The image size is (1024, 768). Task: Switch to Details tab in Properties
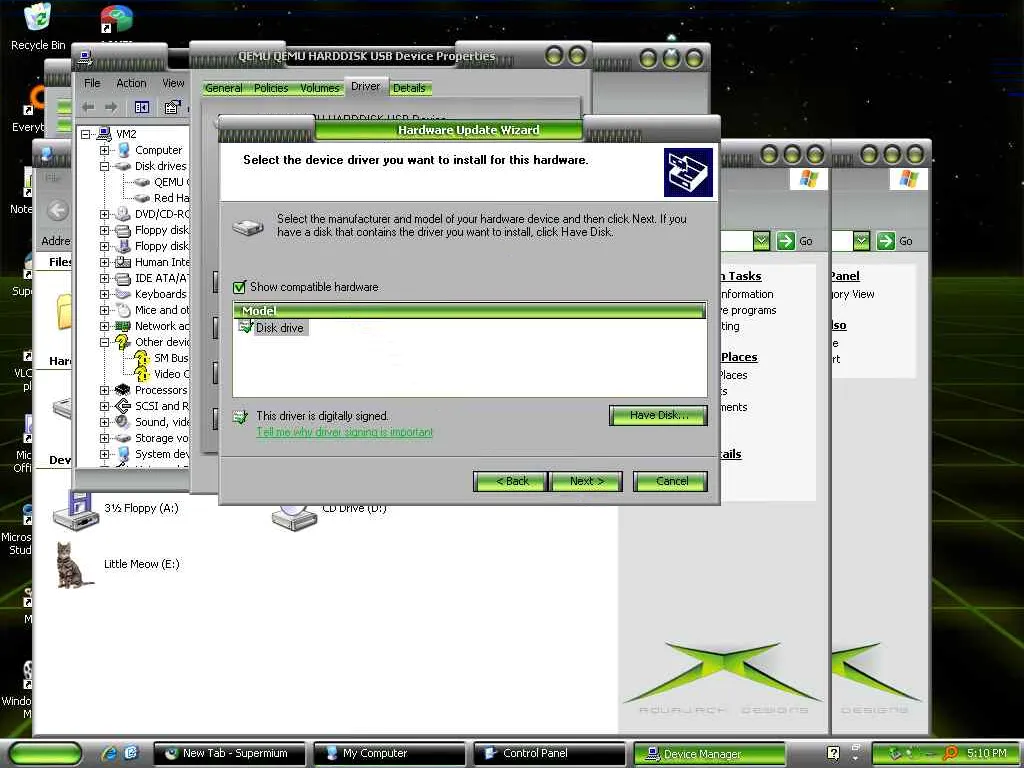(x=409, y=88)
